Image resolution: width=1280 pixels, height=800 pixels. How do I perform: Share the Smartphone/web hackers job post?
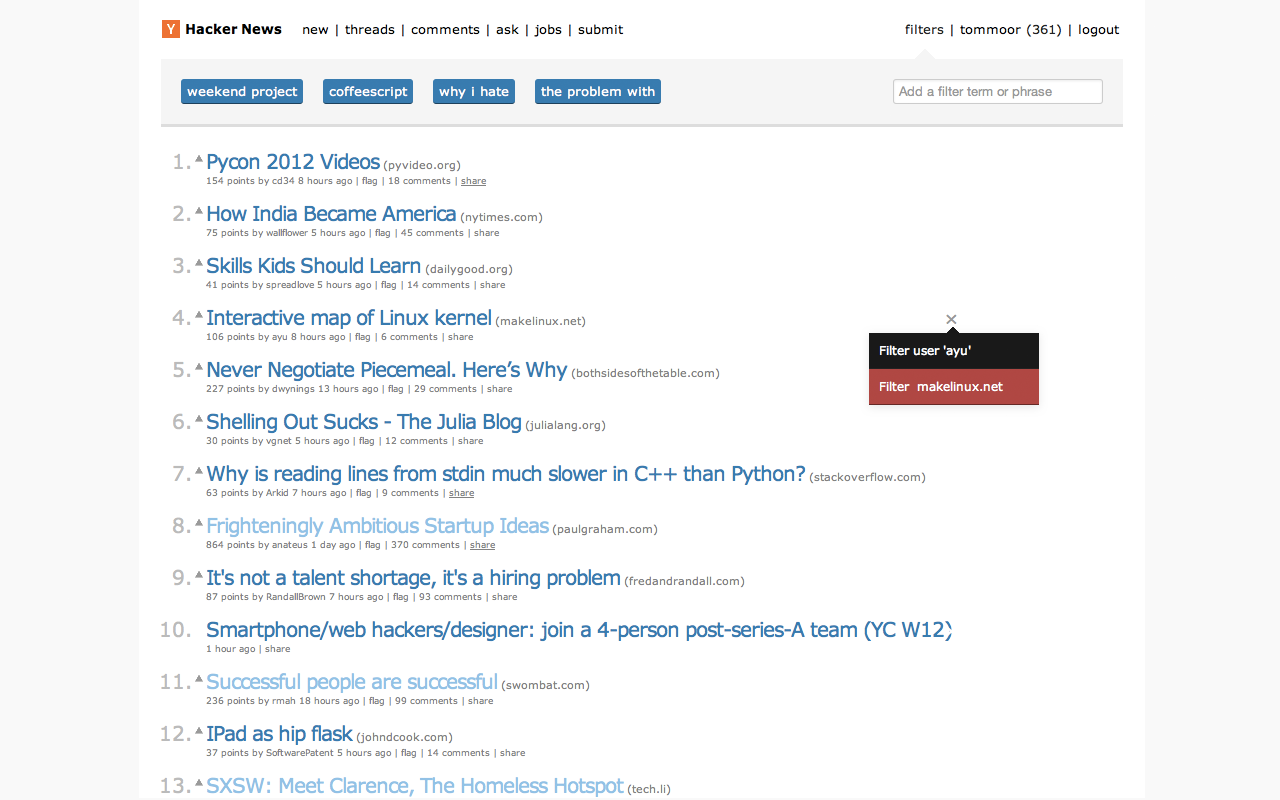[277, 649]
